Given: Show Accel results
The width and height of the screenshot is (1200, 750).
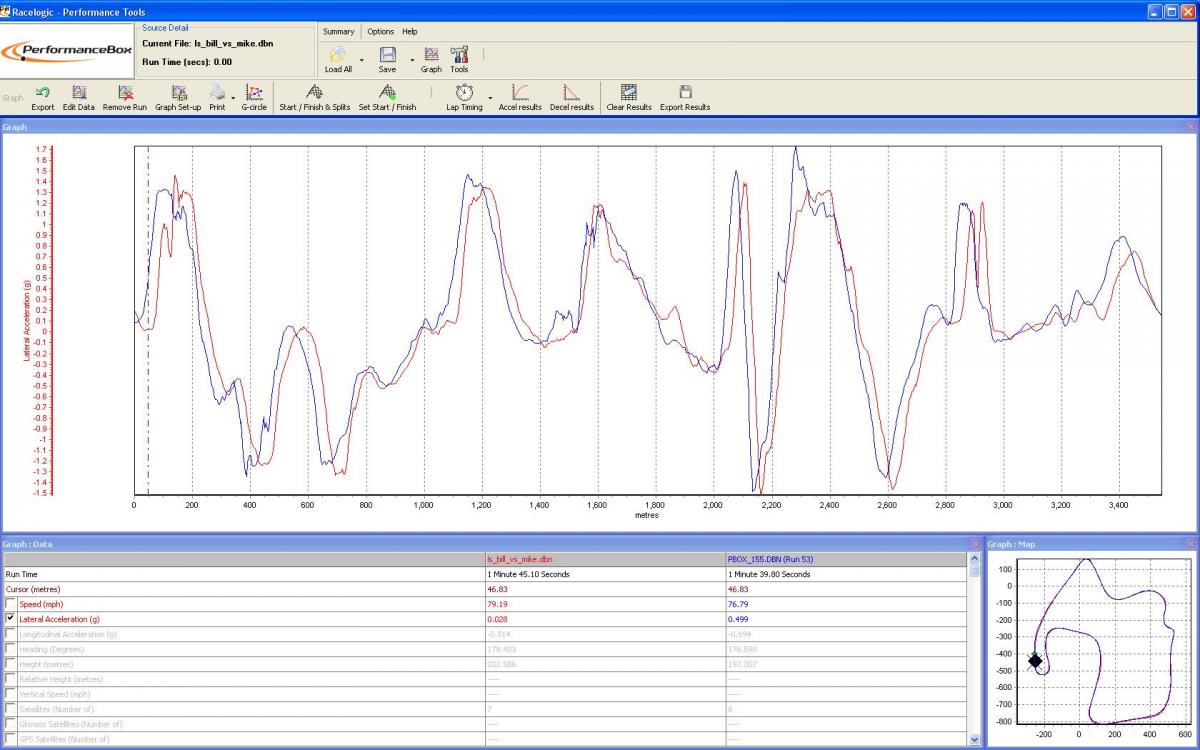Looking at the screenshot, I should [520, 93].
